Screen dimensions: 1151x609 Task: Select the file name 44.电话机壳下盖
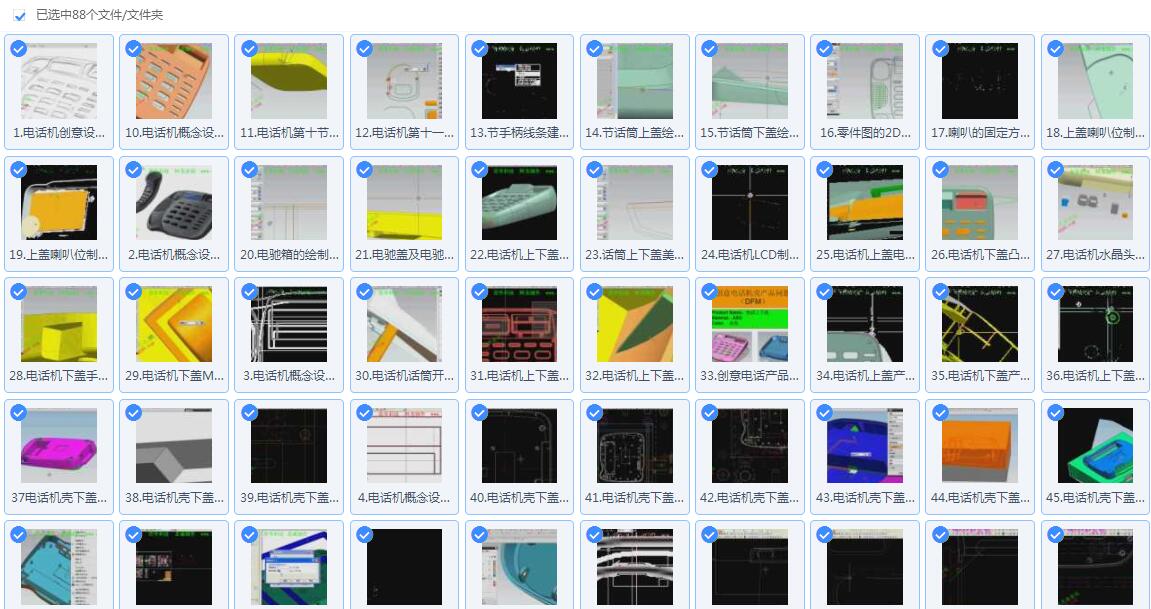pos(980,497)
